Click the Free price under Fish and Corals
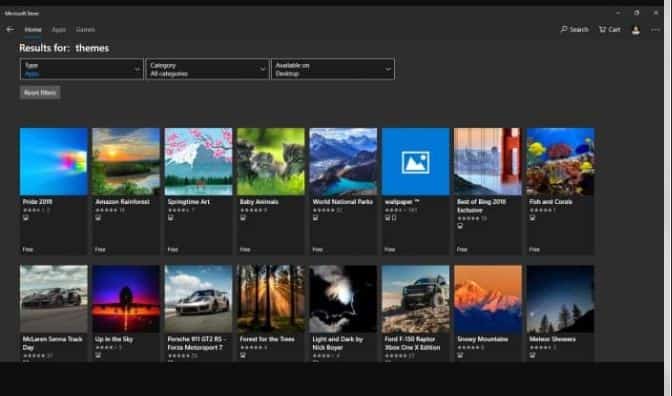The image size is (672, 396). (x=534, y=249)
